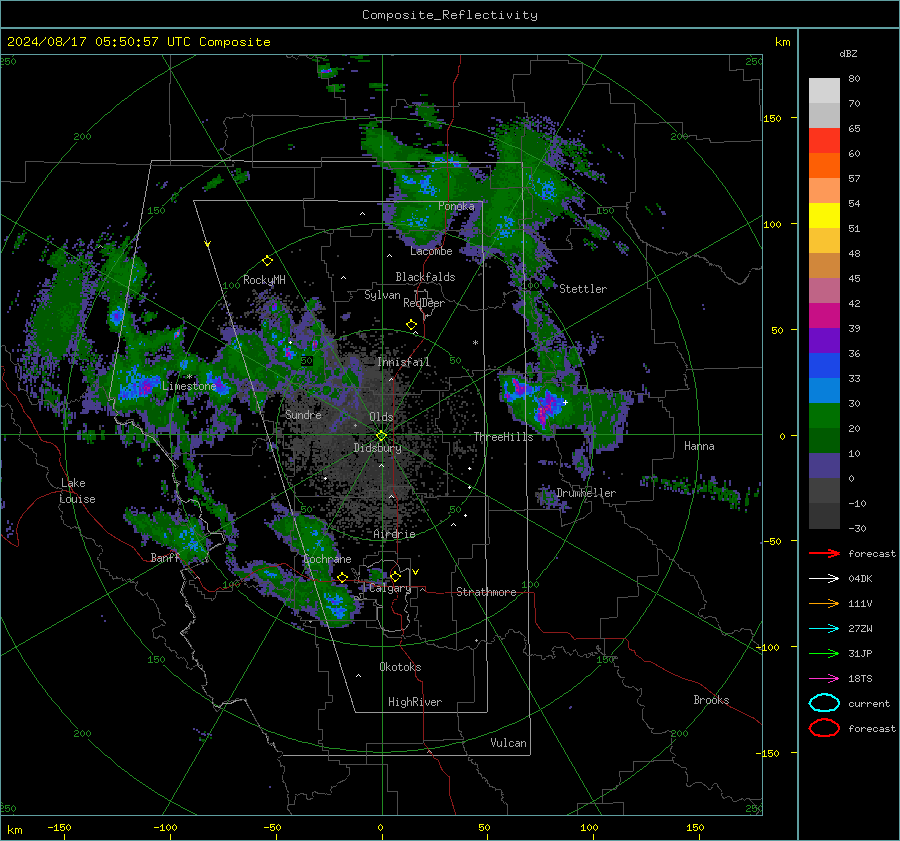Click the yellow diamond marker near RockyMH

(x=267, y=261)
